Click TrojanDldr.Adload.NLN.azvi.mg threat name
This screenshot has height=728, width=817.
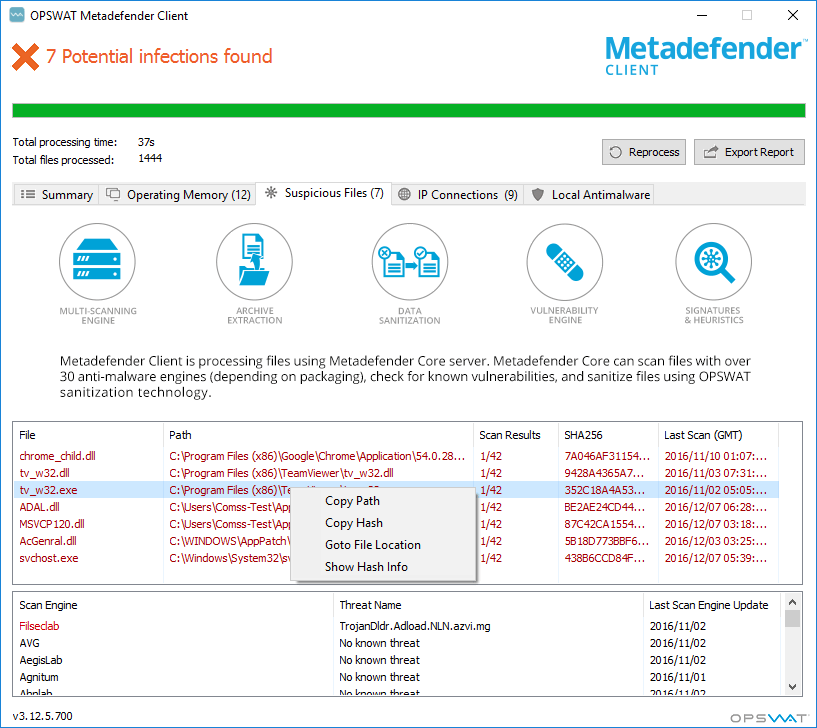click(415, 626)
